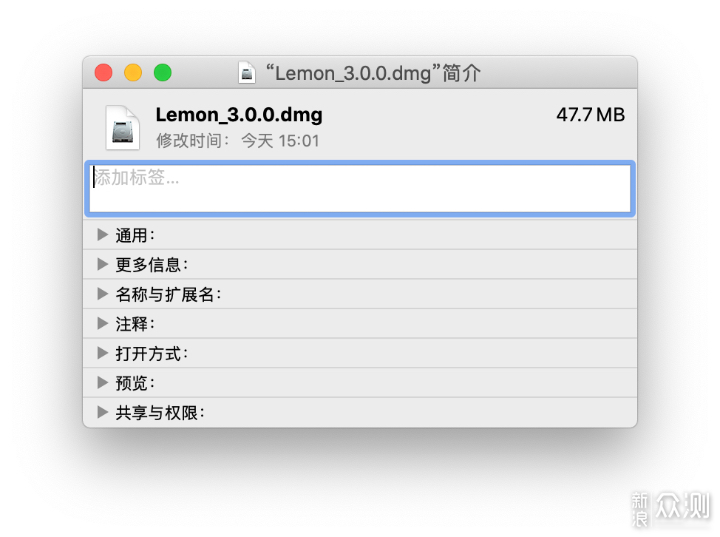The image size is (720, 537).
Task: Click the 共享与权限 section label text
Action: [160, 413]
